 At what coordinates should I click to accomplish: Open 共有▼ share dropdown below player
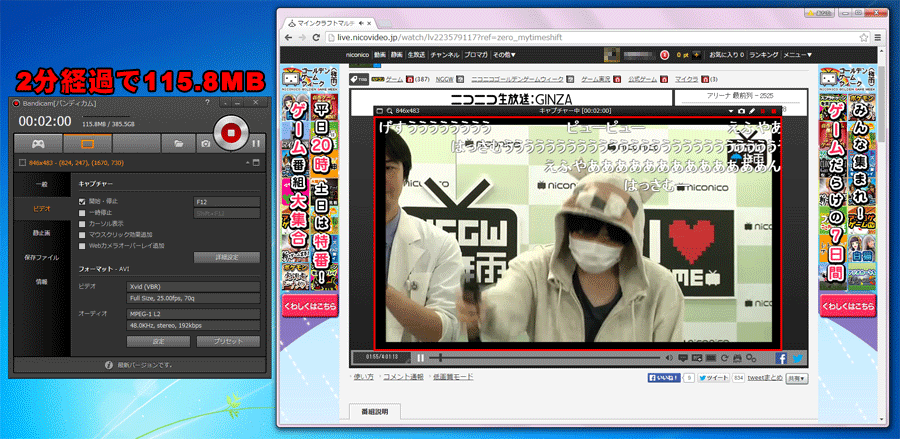(797, 378)
